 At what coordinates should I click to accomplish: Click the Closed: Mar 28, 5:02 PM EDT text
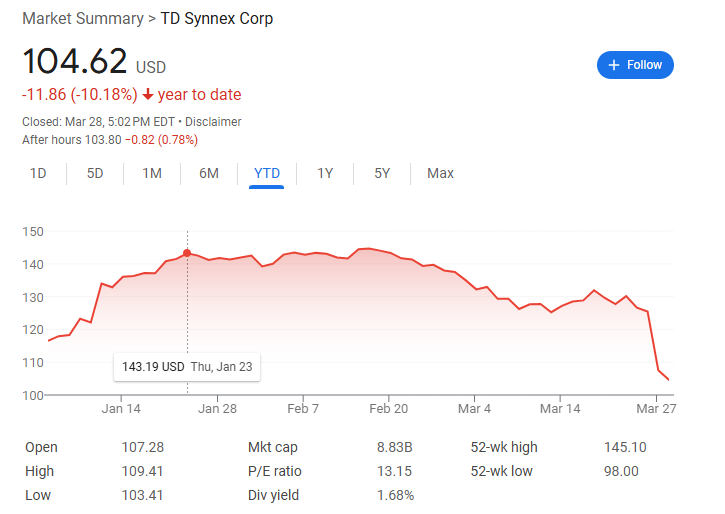pos(98,122)
